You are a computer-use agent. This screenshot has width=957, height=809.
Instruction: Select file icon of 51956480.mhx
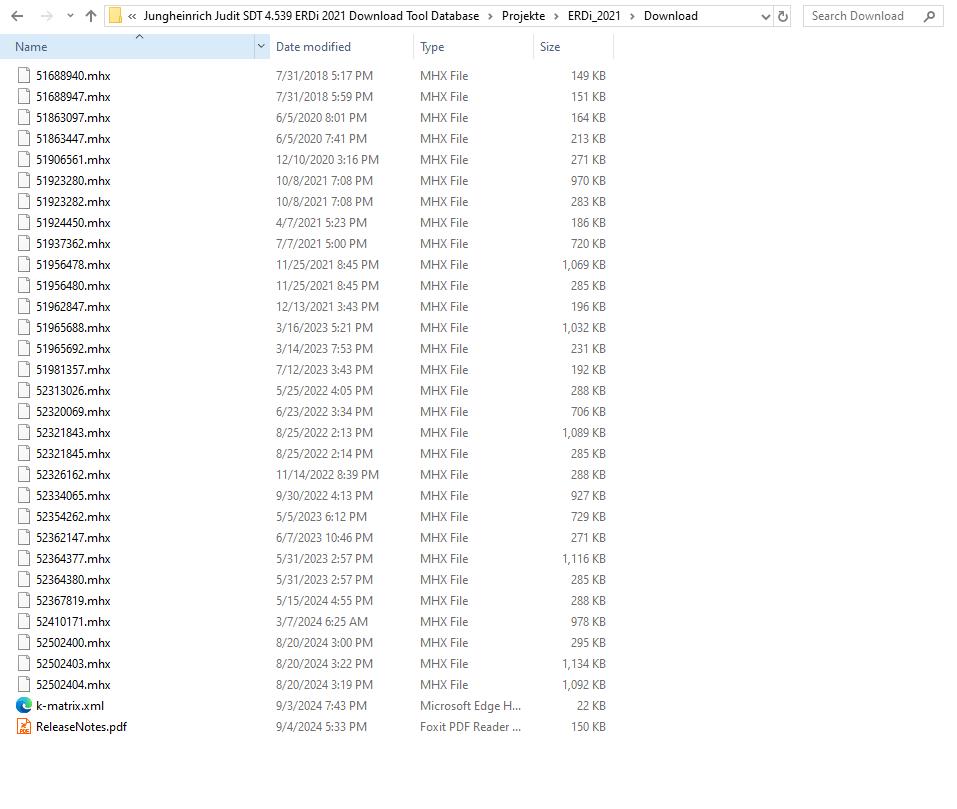pyautogui.click(x=24, y=286)
